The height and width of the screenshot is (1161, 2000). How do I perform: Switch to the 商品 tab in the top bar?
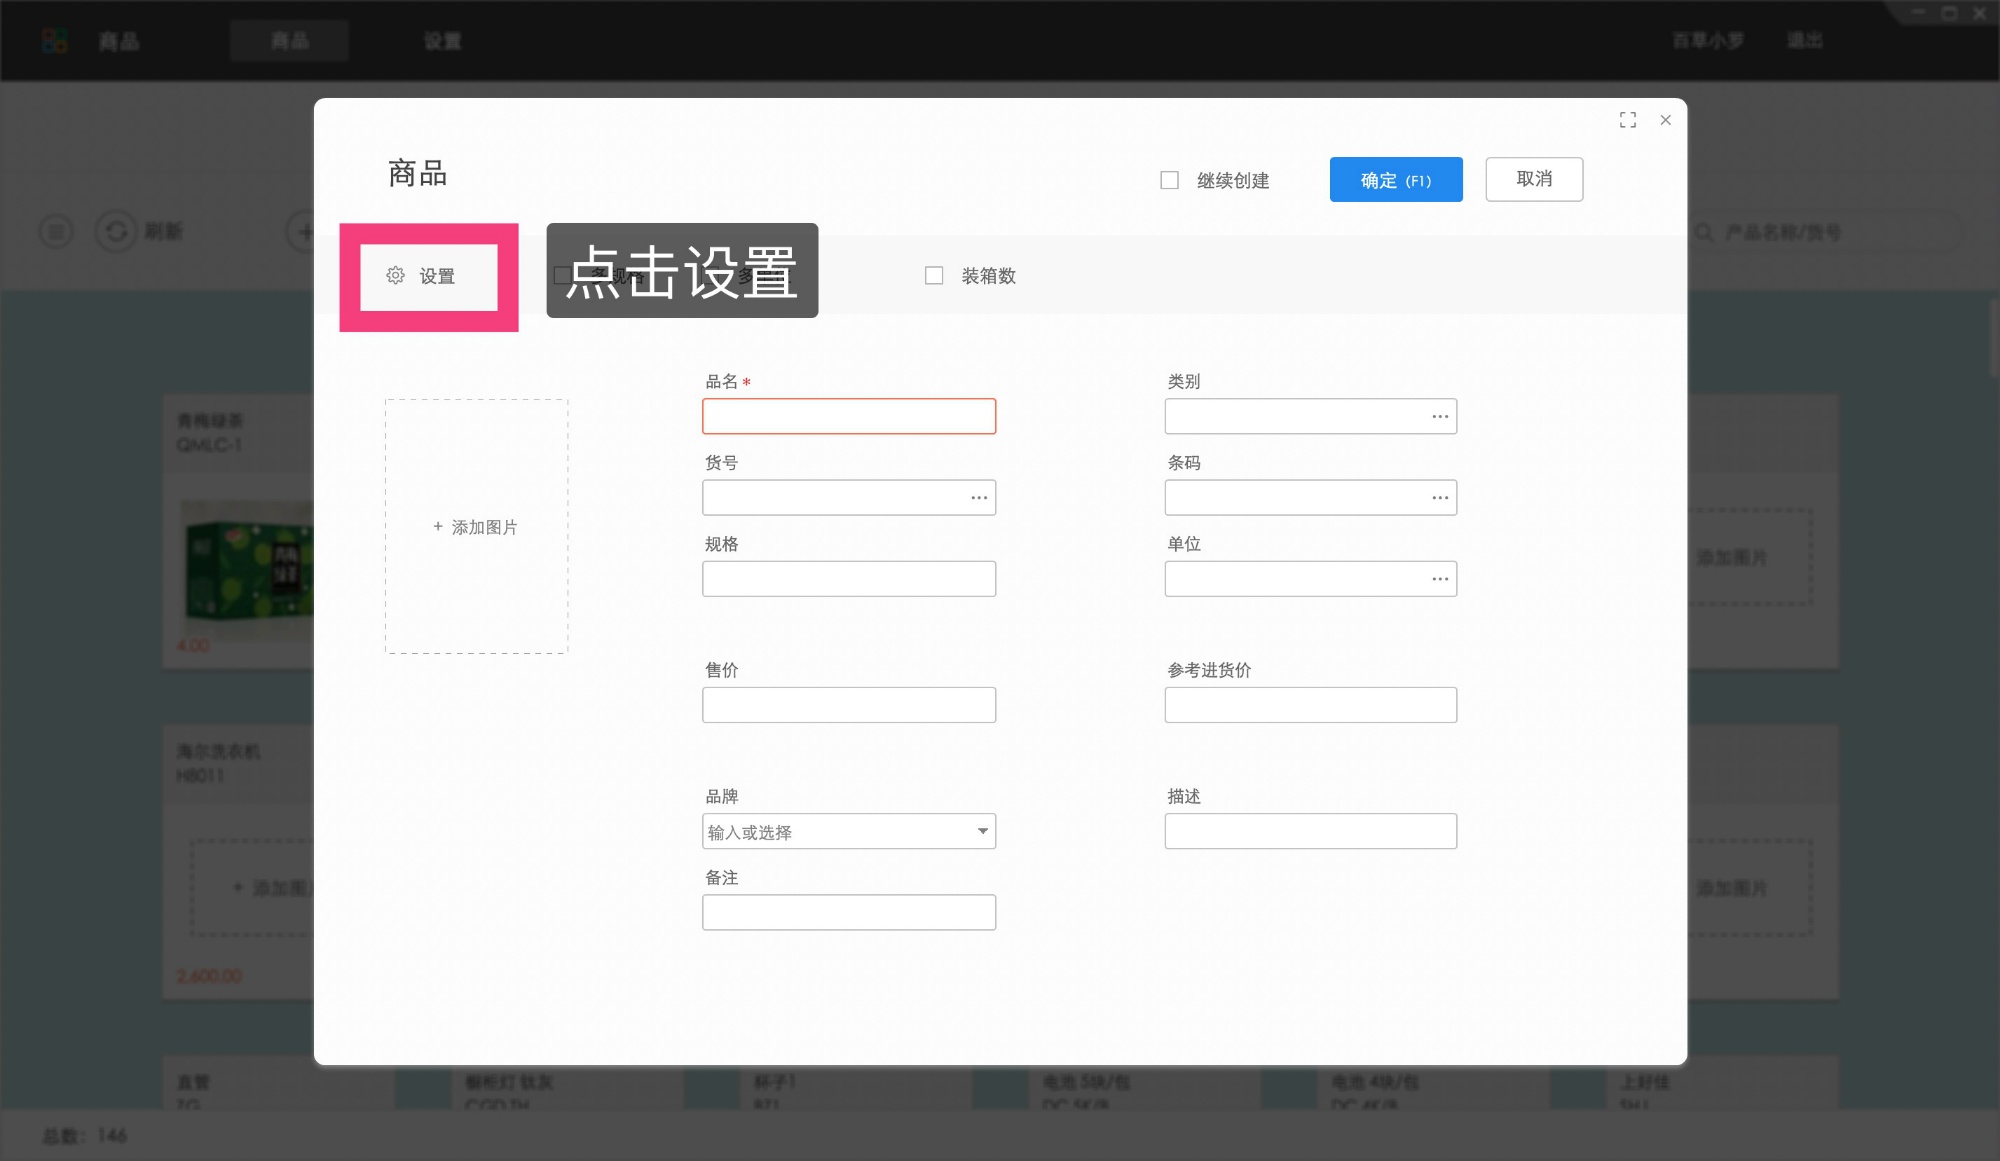pos(289,40)
